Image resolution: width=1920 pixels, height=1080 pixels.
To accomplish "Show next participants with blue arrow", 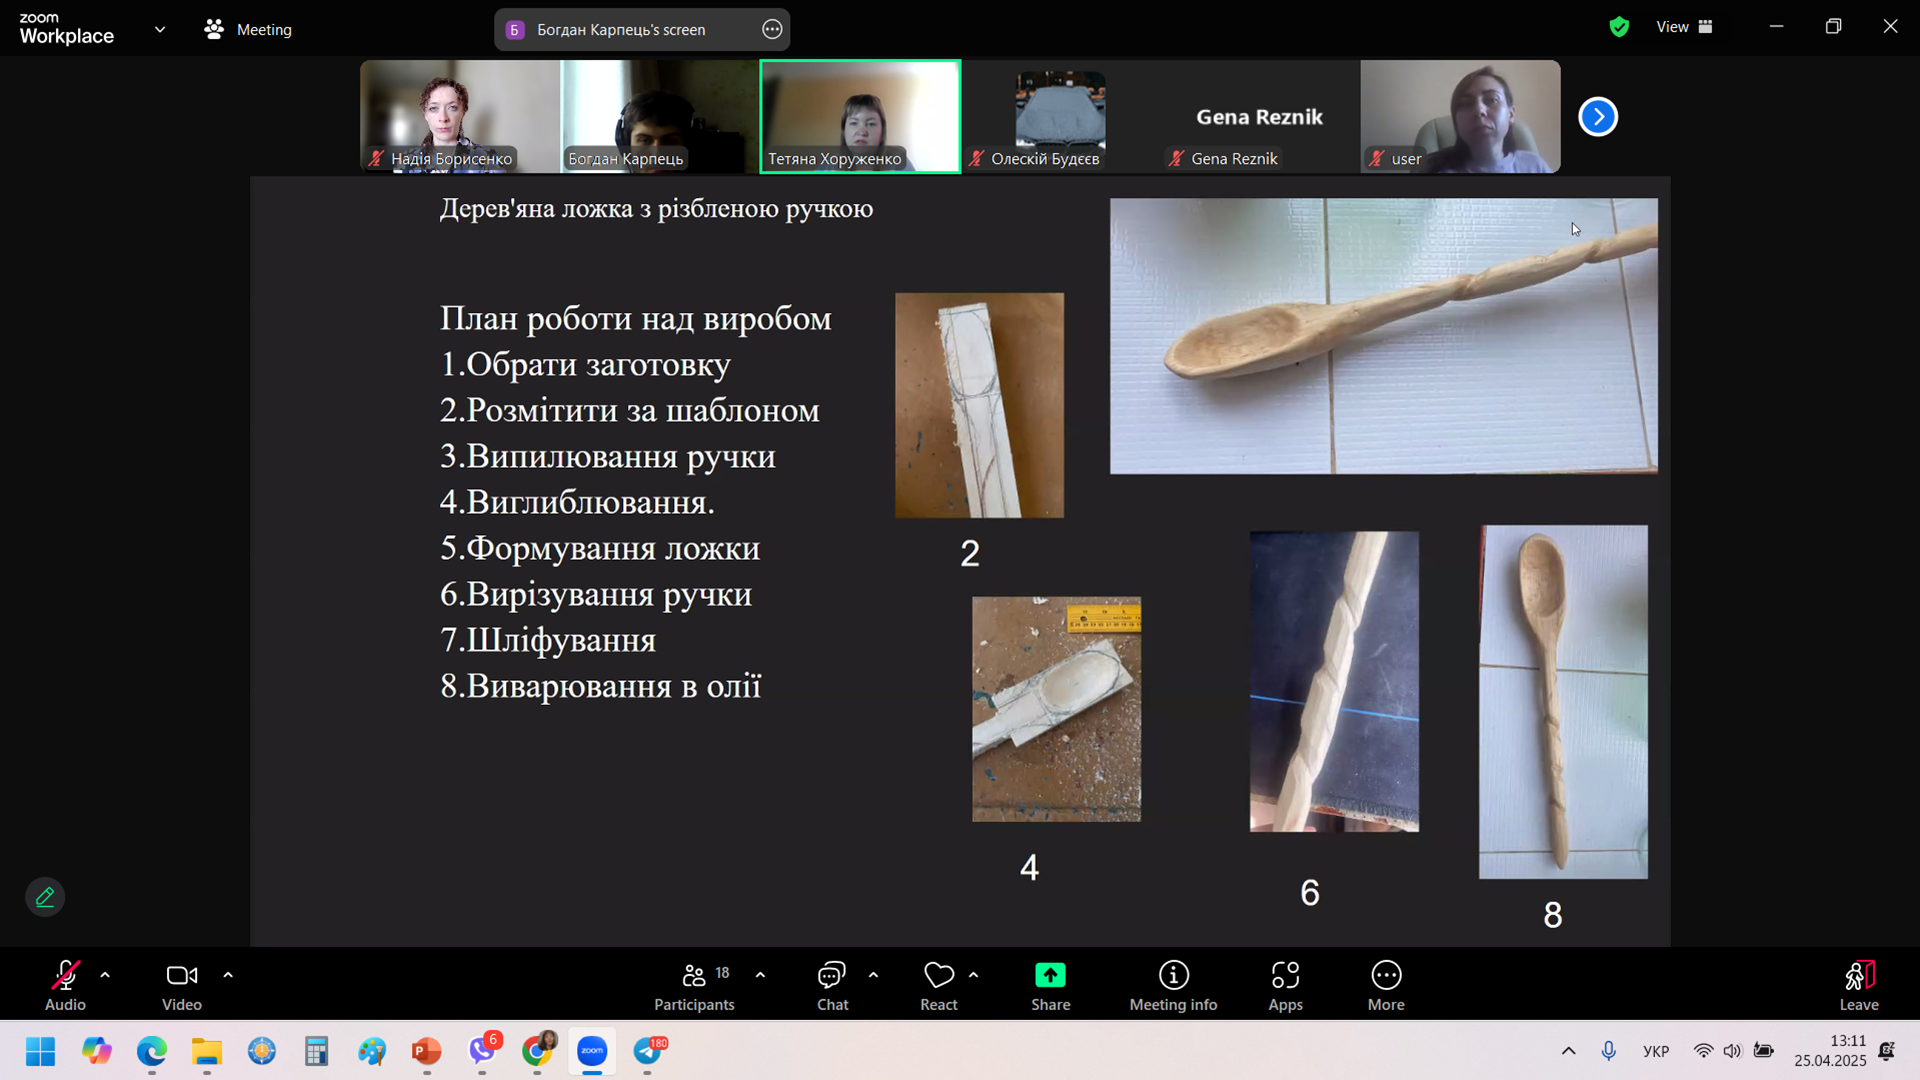I will (1597, 117).
